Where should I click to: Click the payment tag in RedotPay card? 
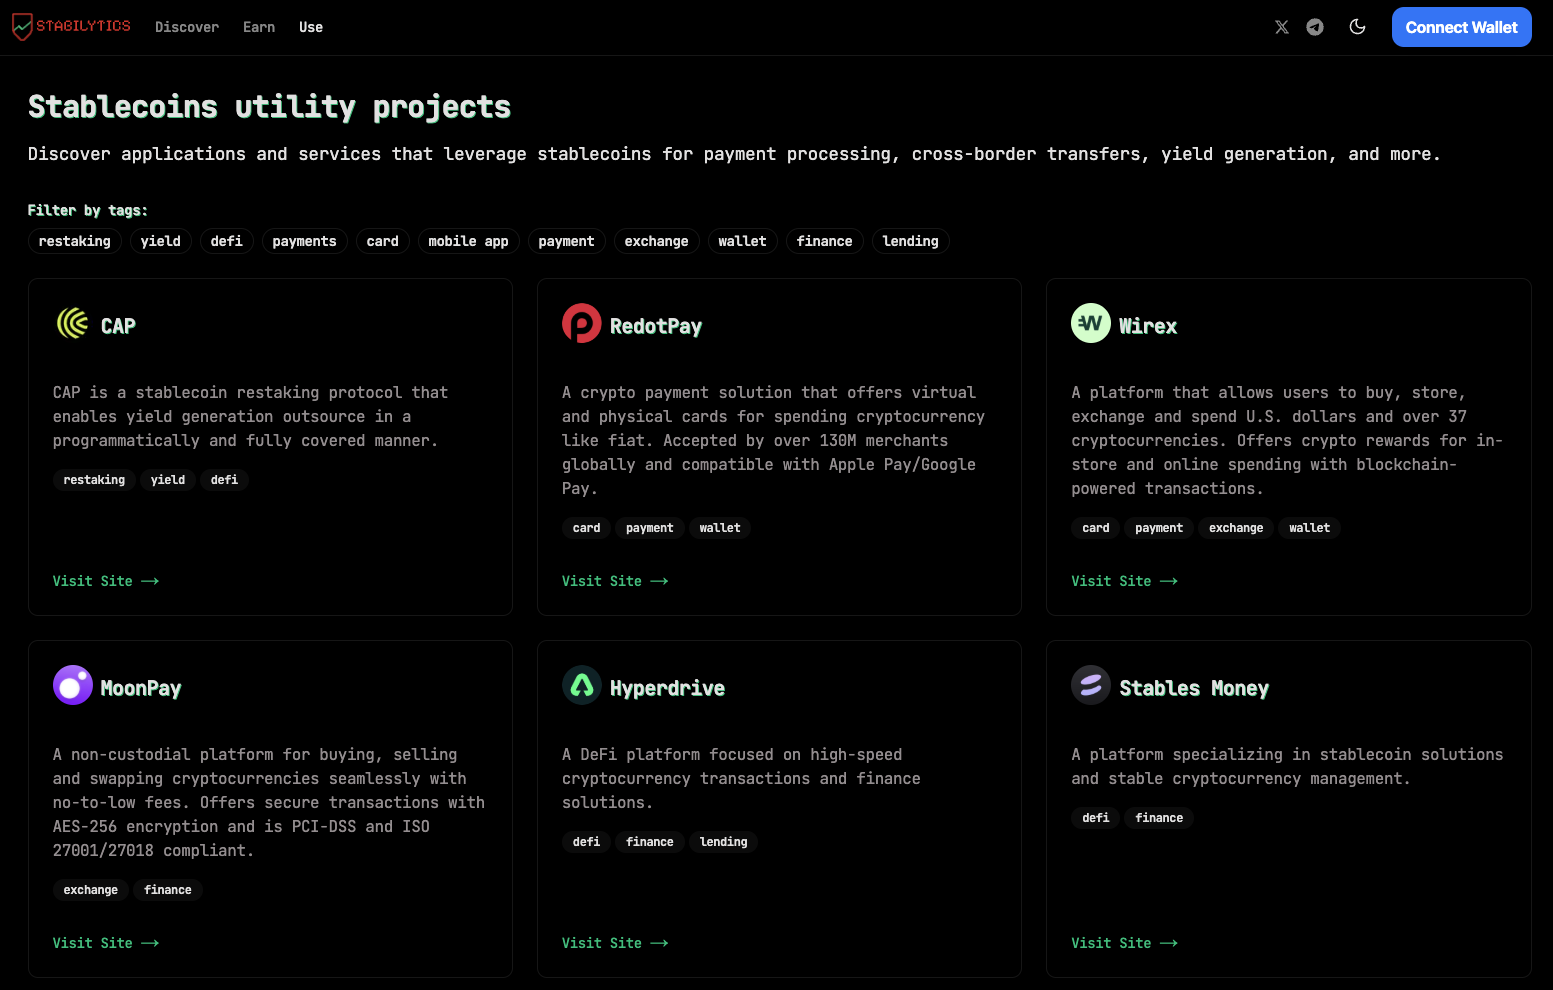click(x=650, y=528)
